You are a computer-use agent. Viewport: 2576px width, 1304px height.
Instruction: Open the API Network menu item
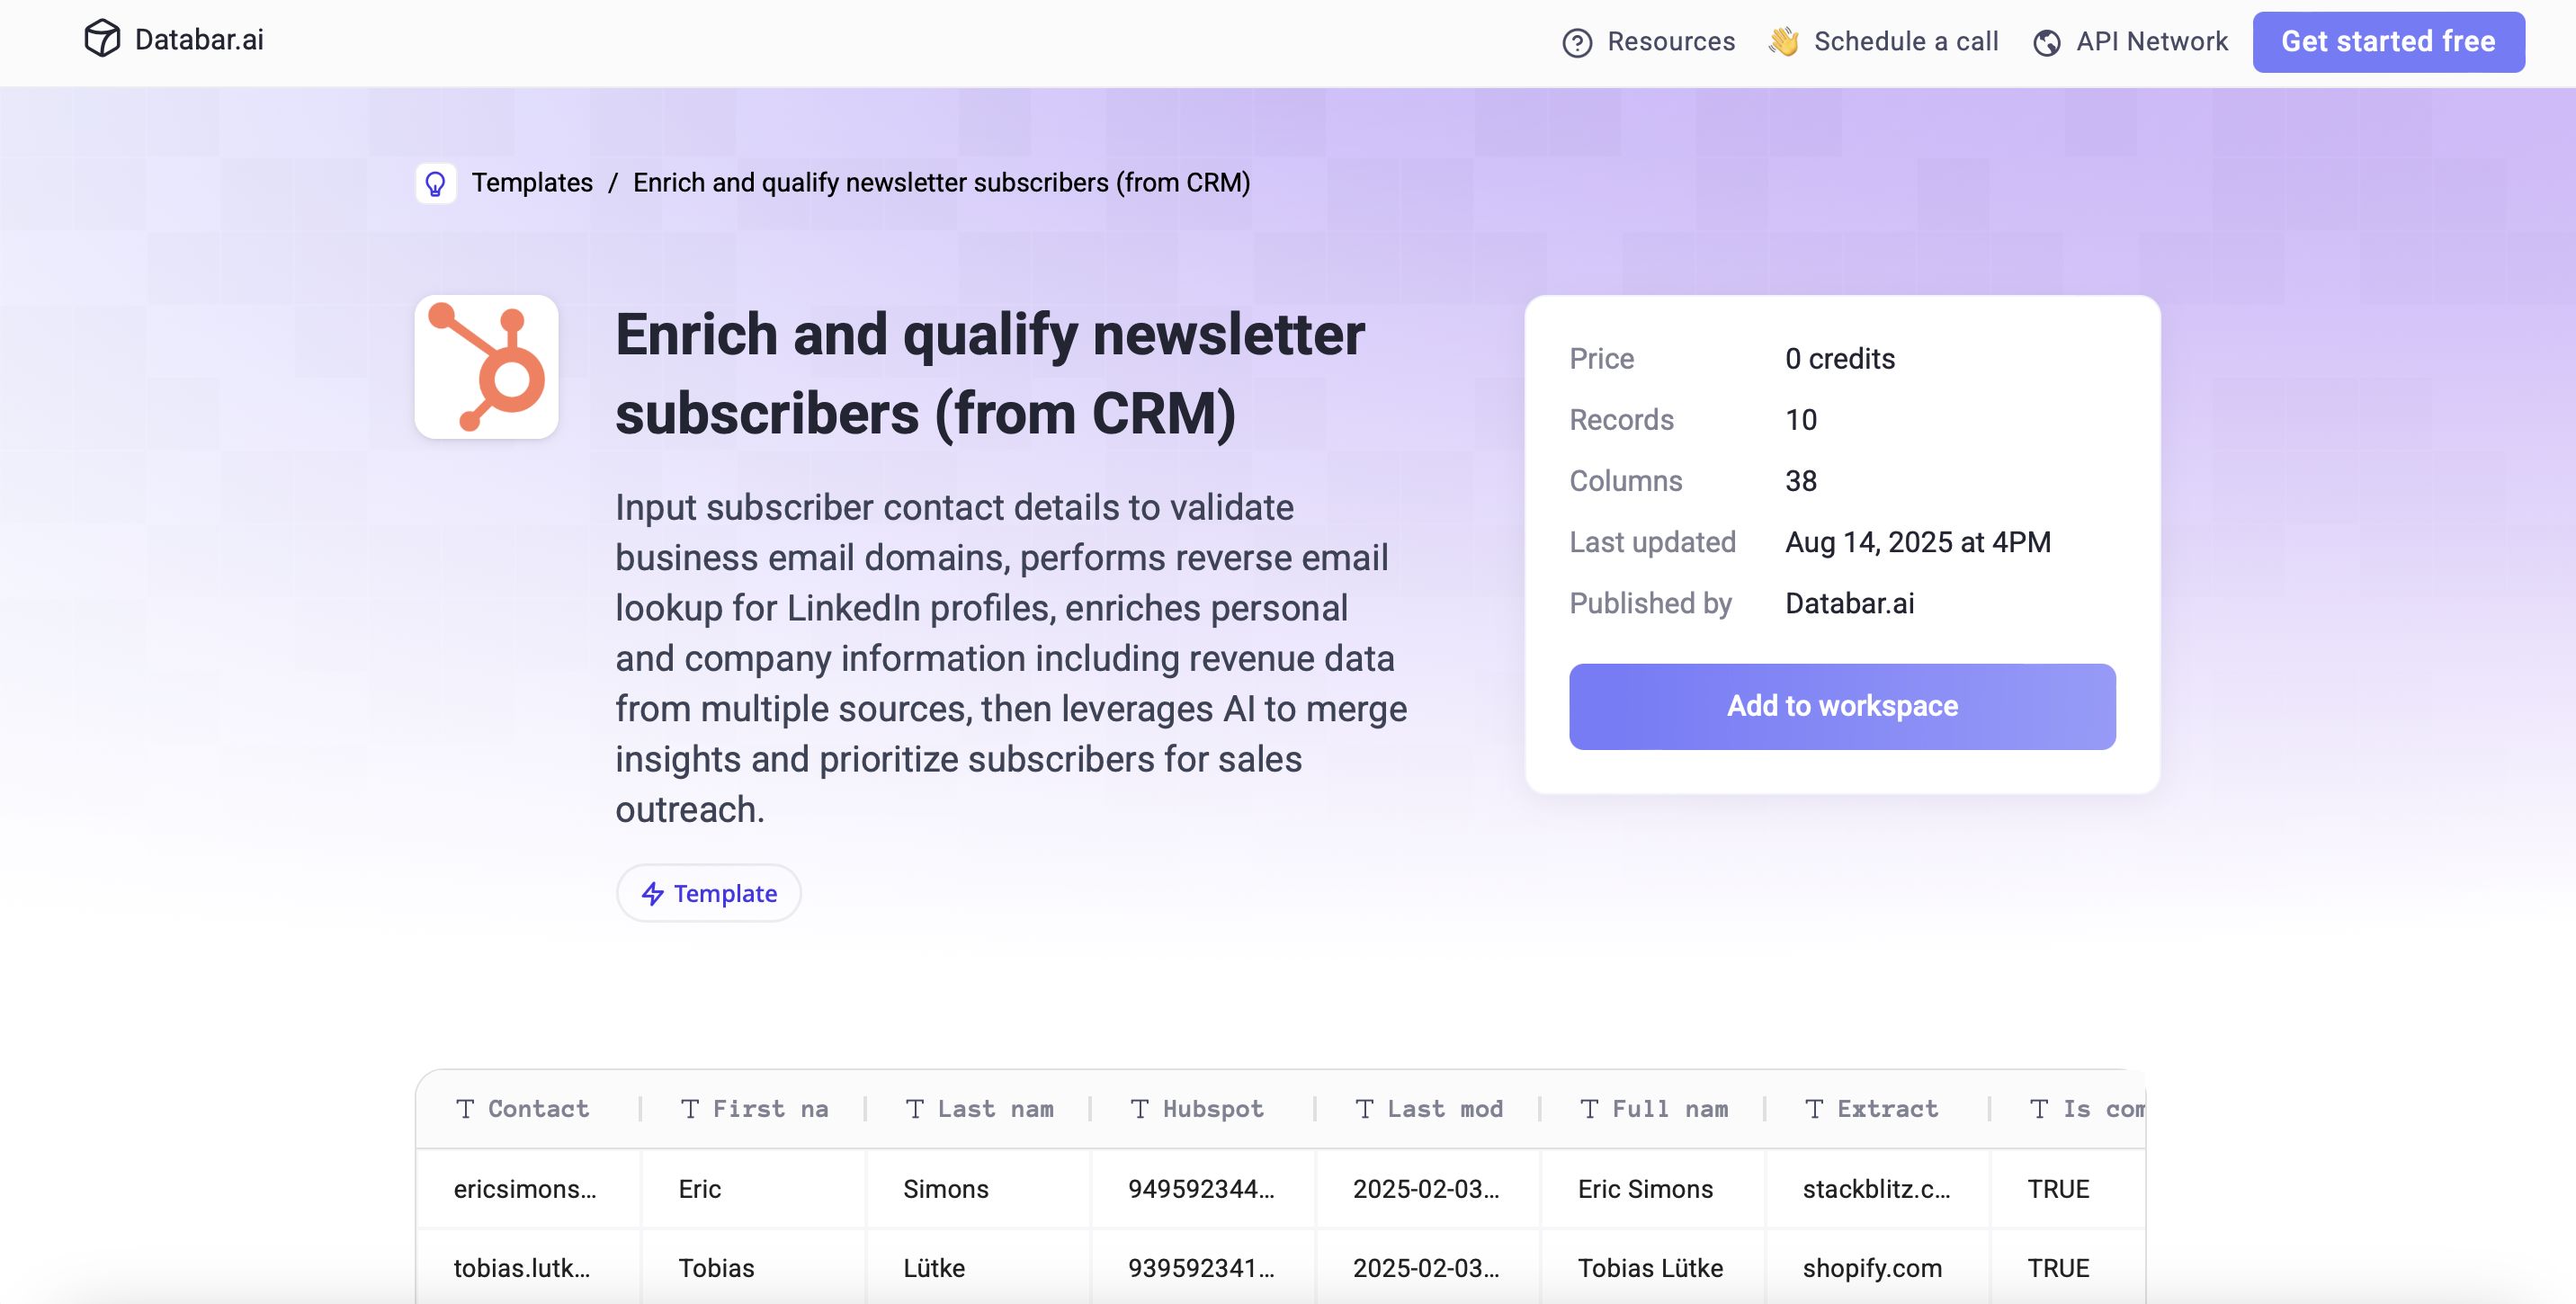2131,42
